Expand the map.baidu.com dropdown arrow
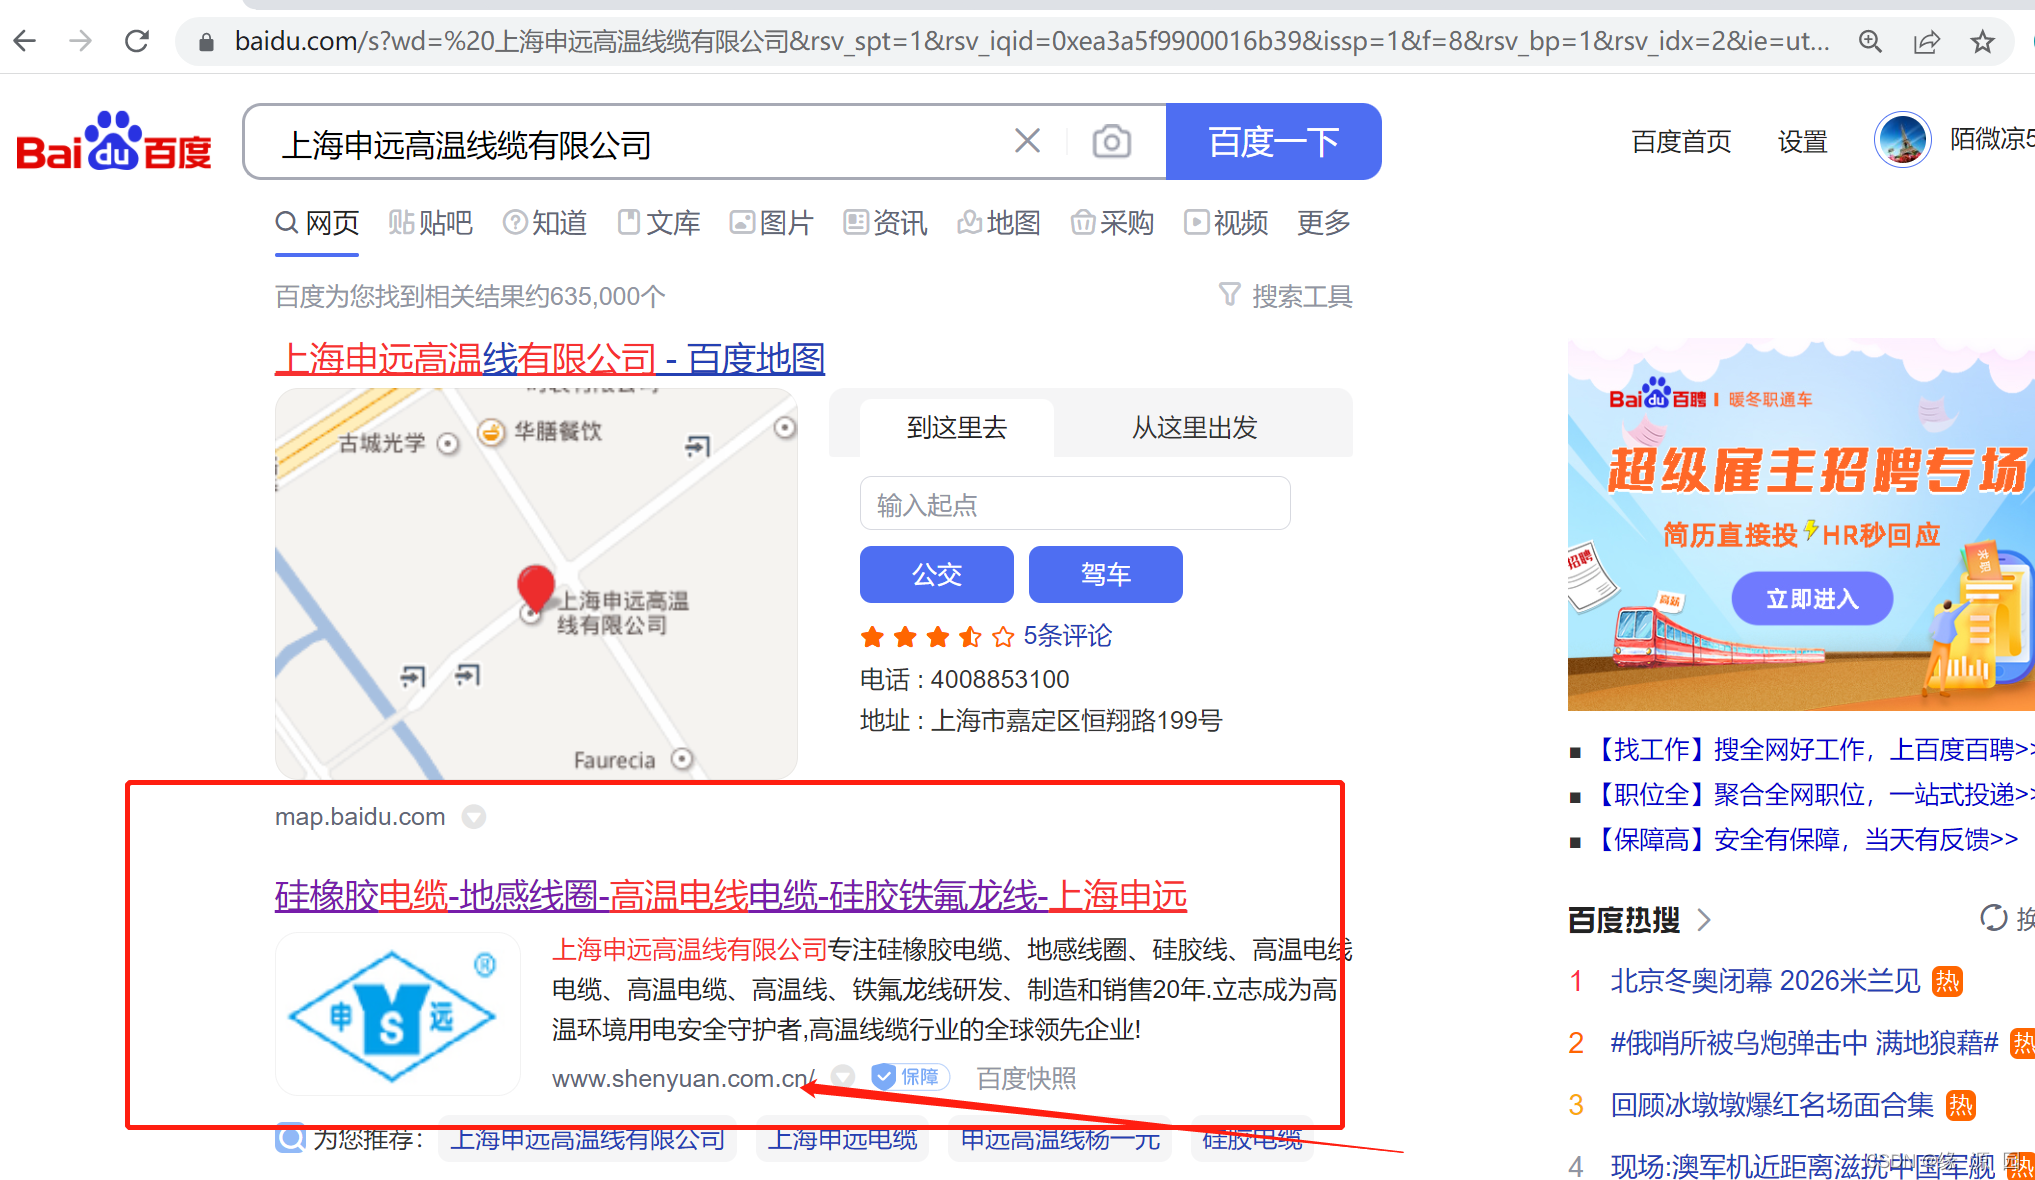 [473, 817]
